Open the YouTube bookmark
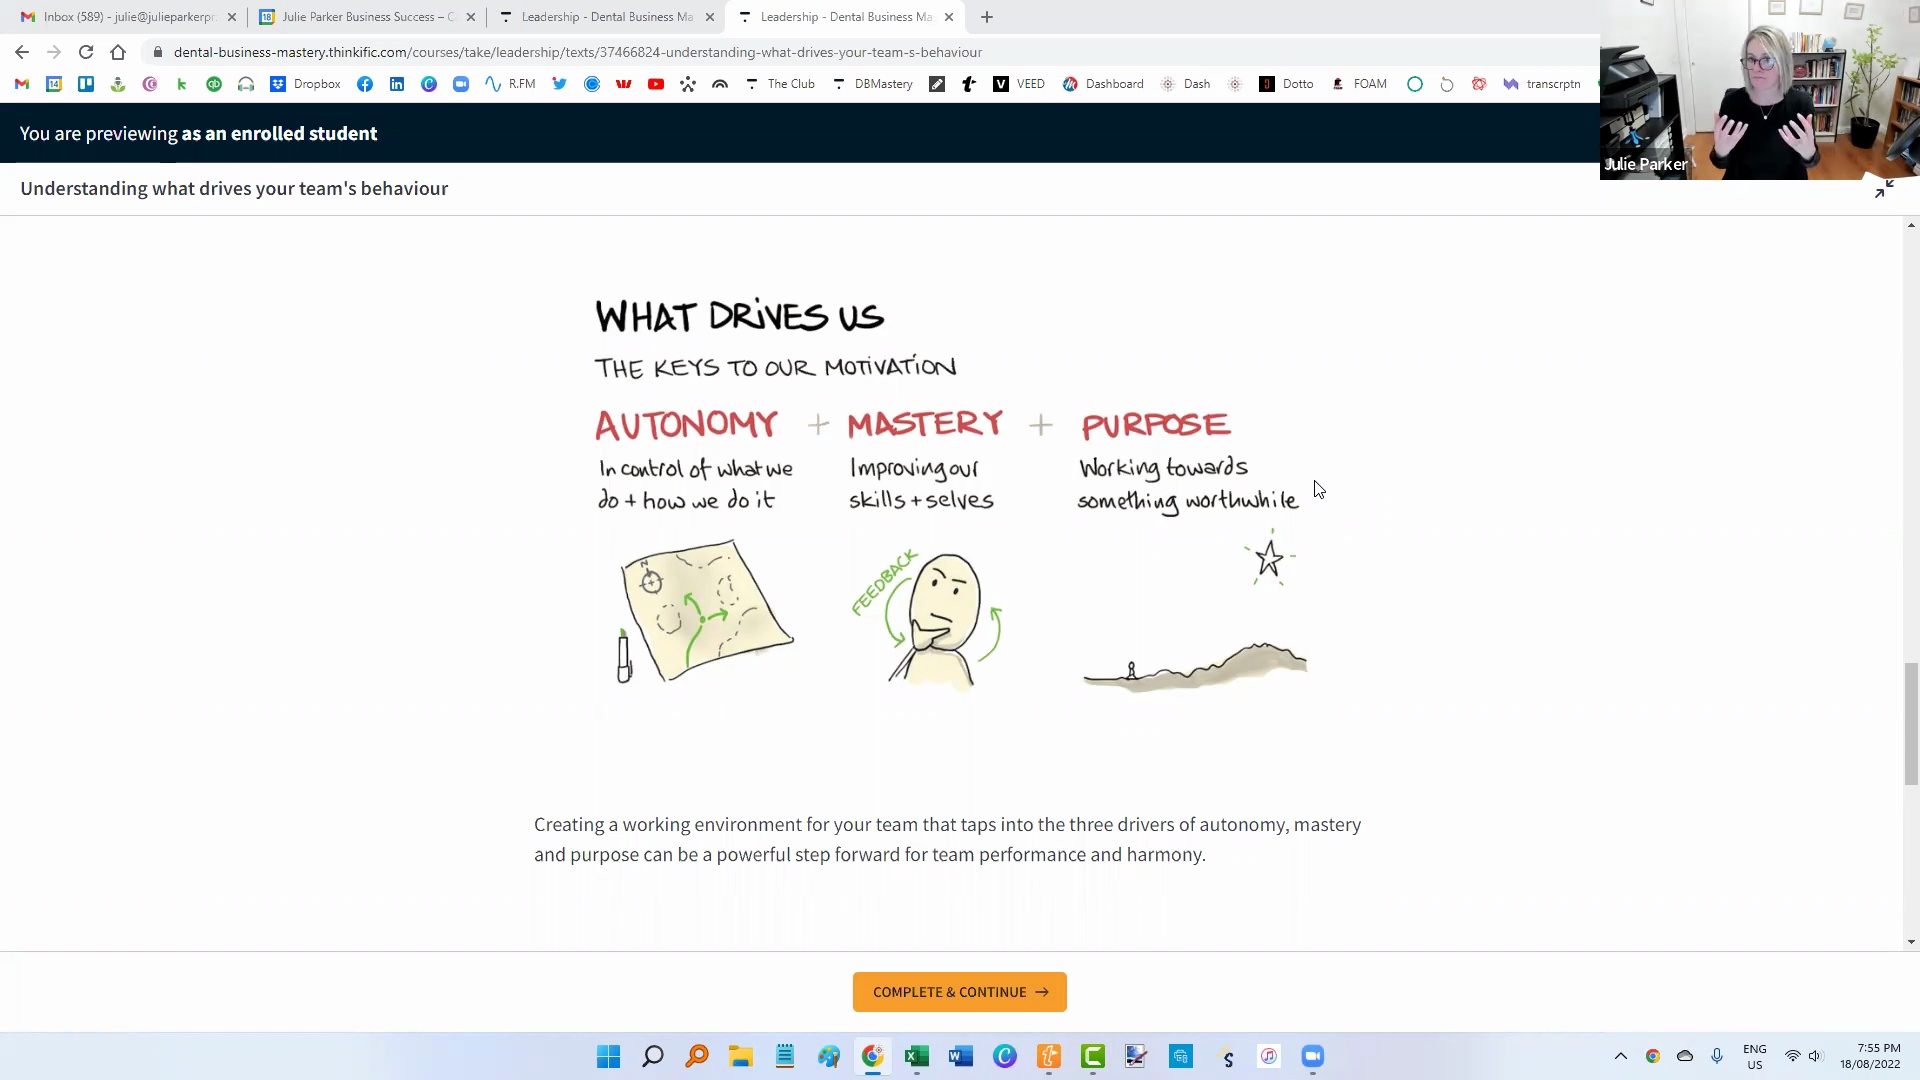Image resolution: width=1920 pixels, height=1080 pixels. (656, 84)
